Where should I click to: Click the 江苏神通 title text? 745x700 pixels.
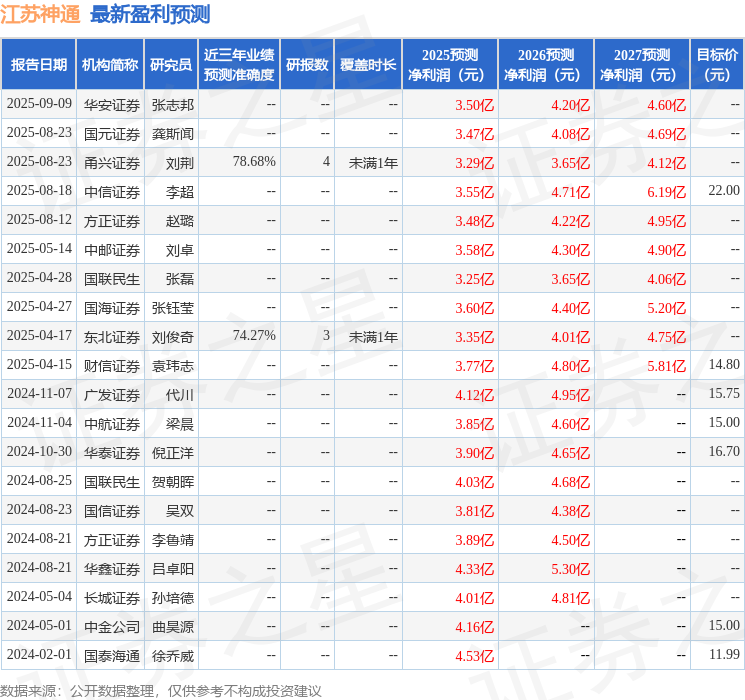[x=40, y=14]
